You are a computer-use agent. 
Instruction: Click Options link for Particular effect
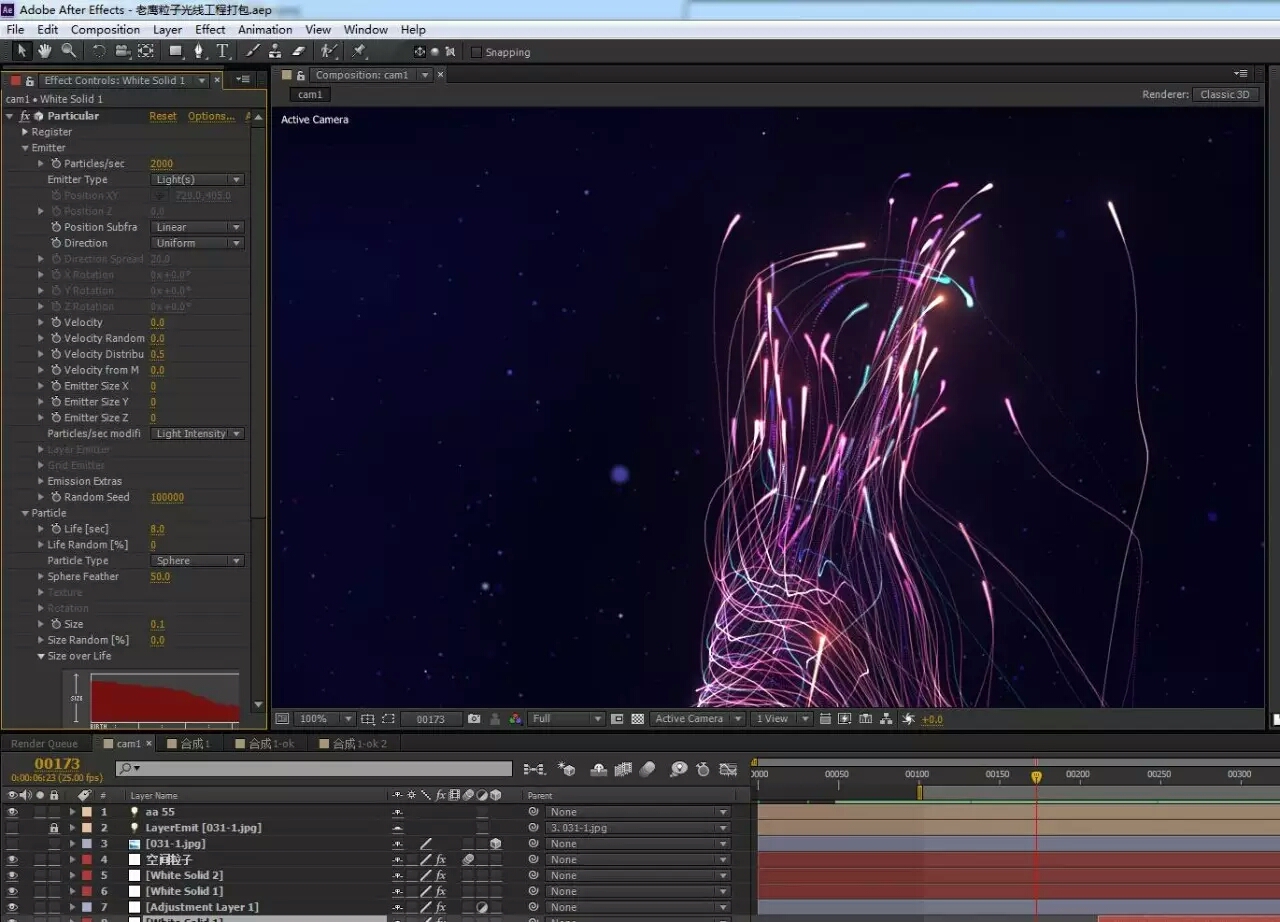click(x=211, y=116)
